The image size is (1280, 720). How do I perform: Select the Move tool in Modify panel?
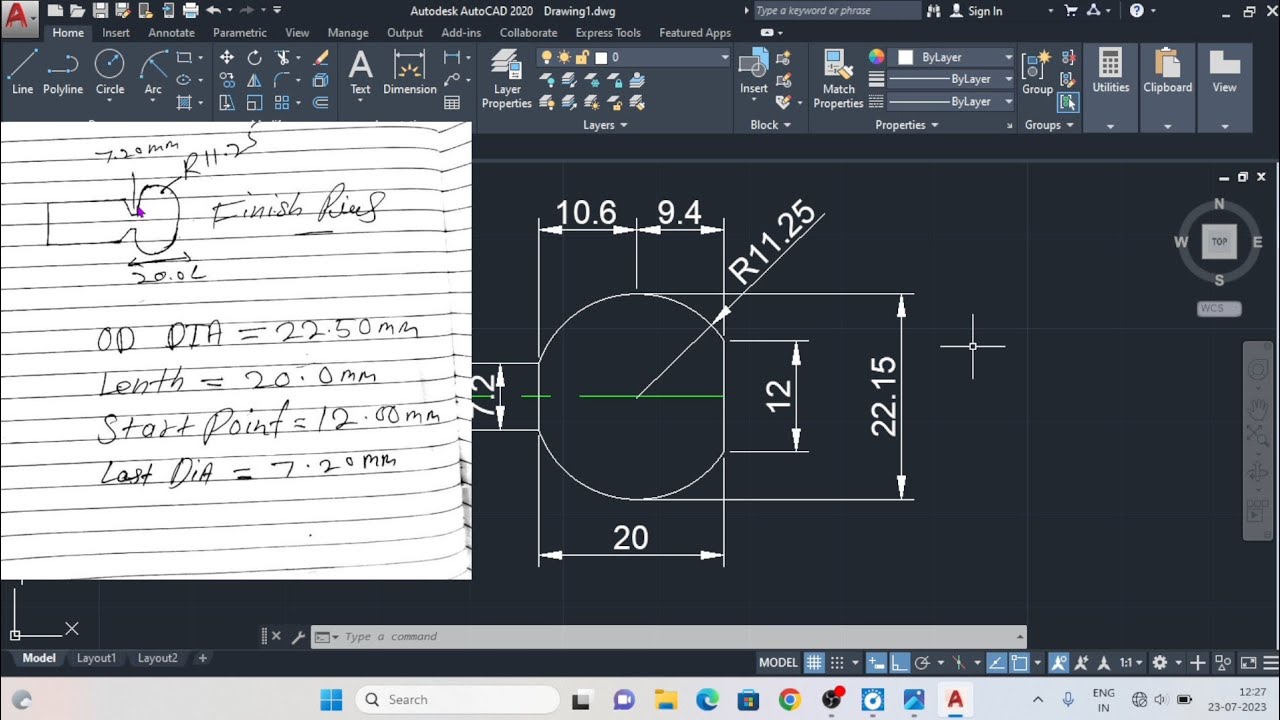(x=227, y=58)
